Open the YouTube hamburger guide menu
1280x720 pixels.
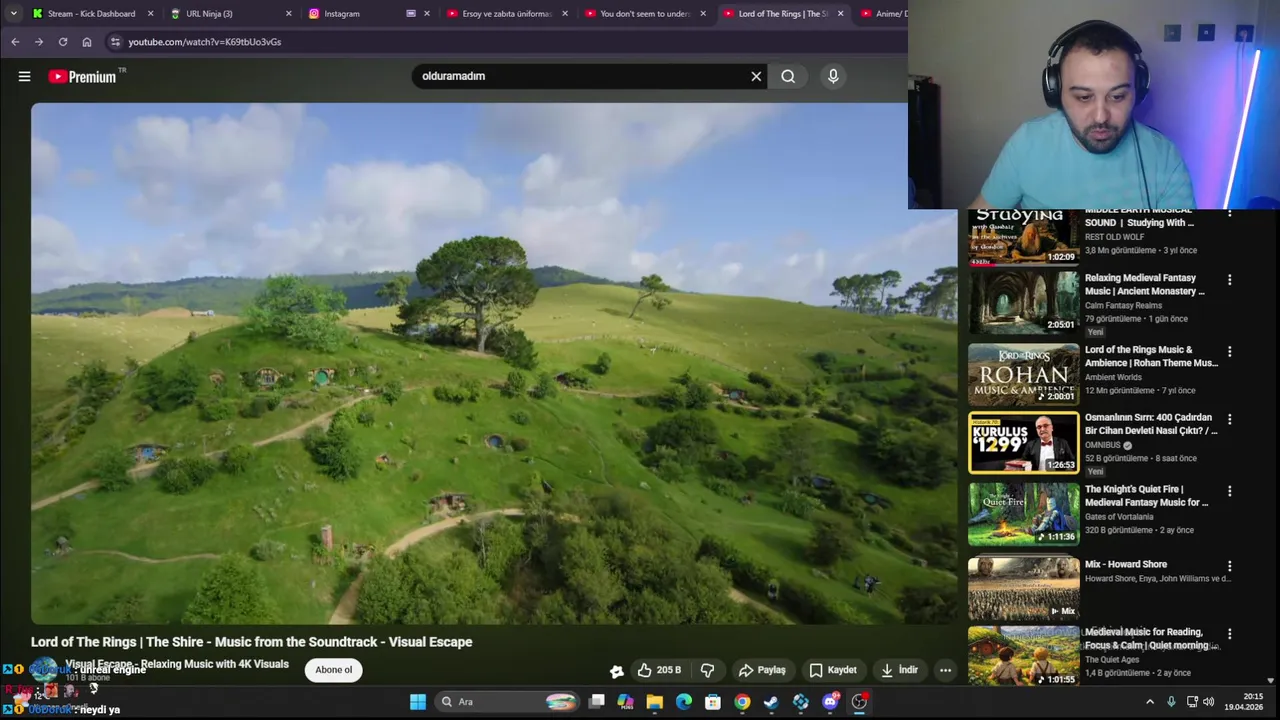click(24, 76)
